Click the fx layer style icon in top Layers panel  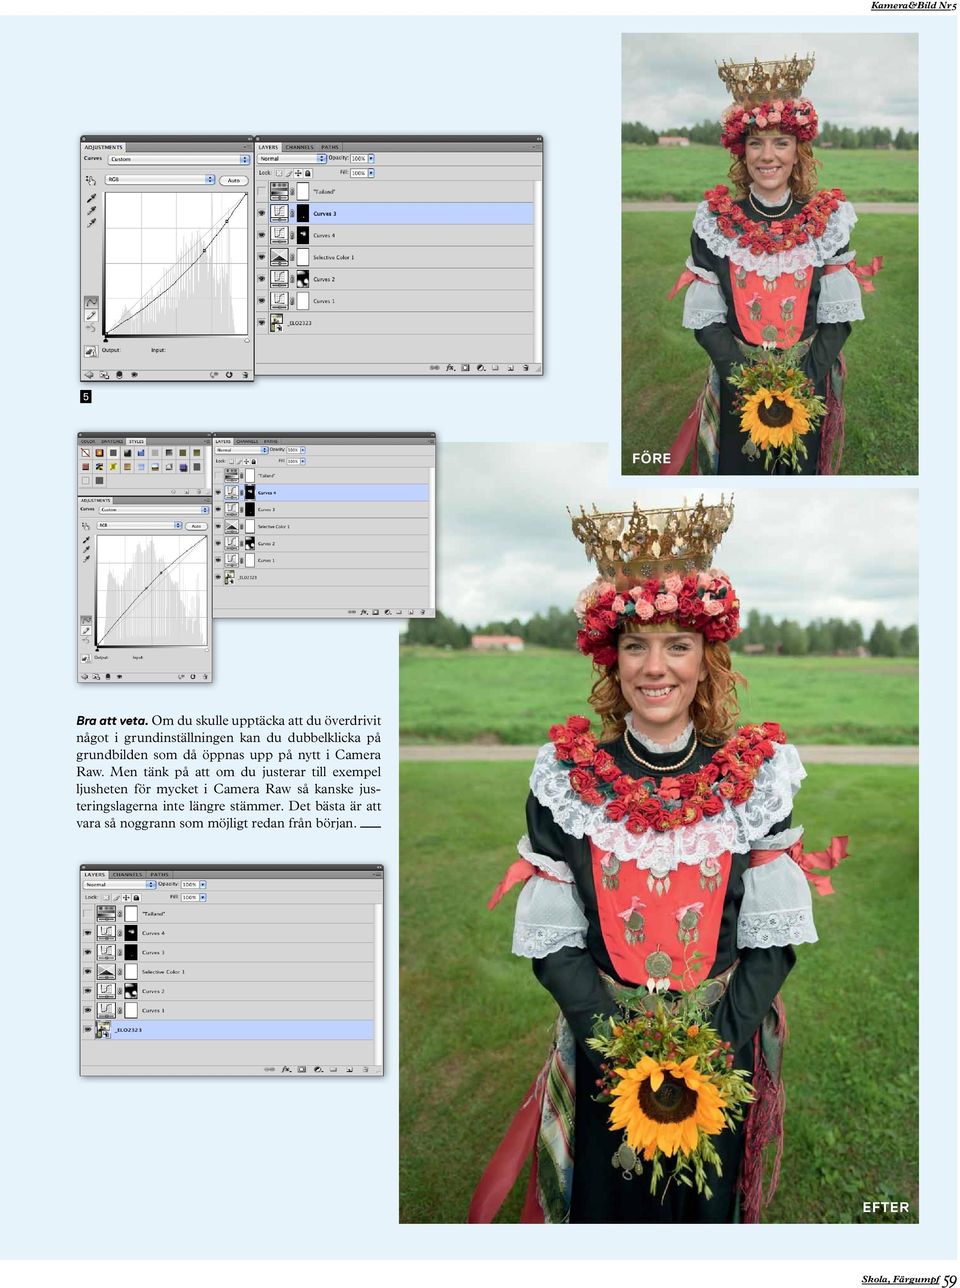coord(450,368)
